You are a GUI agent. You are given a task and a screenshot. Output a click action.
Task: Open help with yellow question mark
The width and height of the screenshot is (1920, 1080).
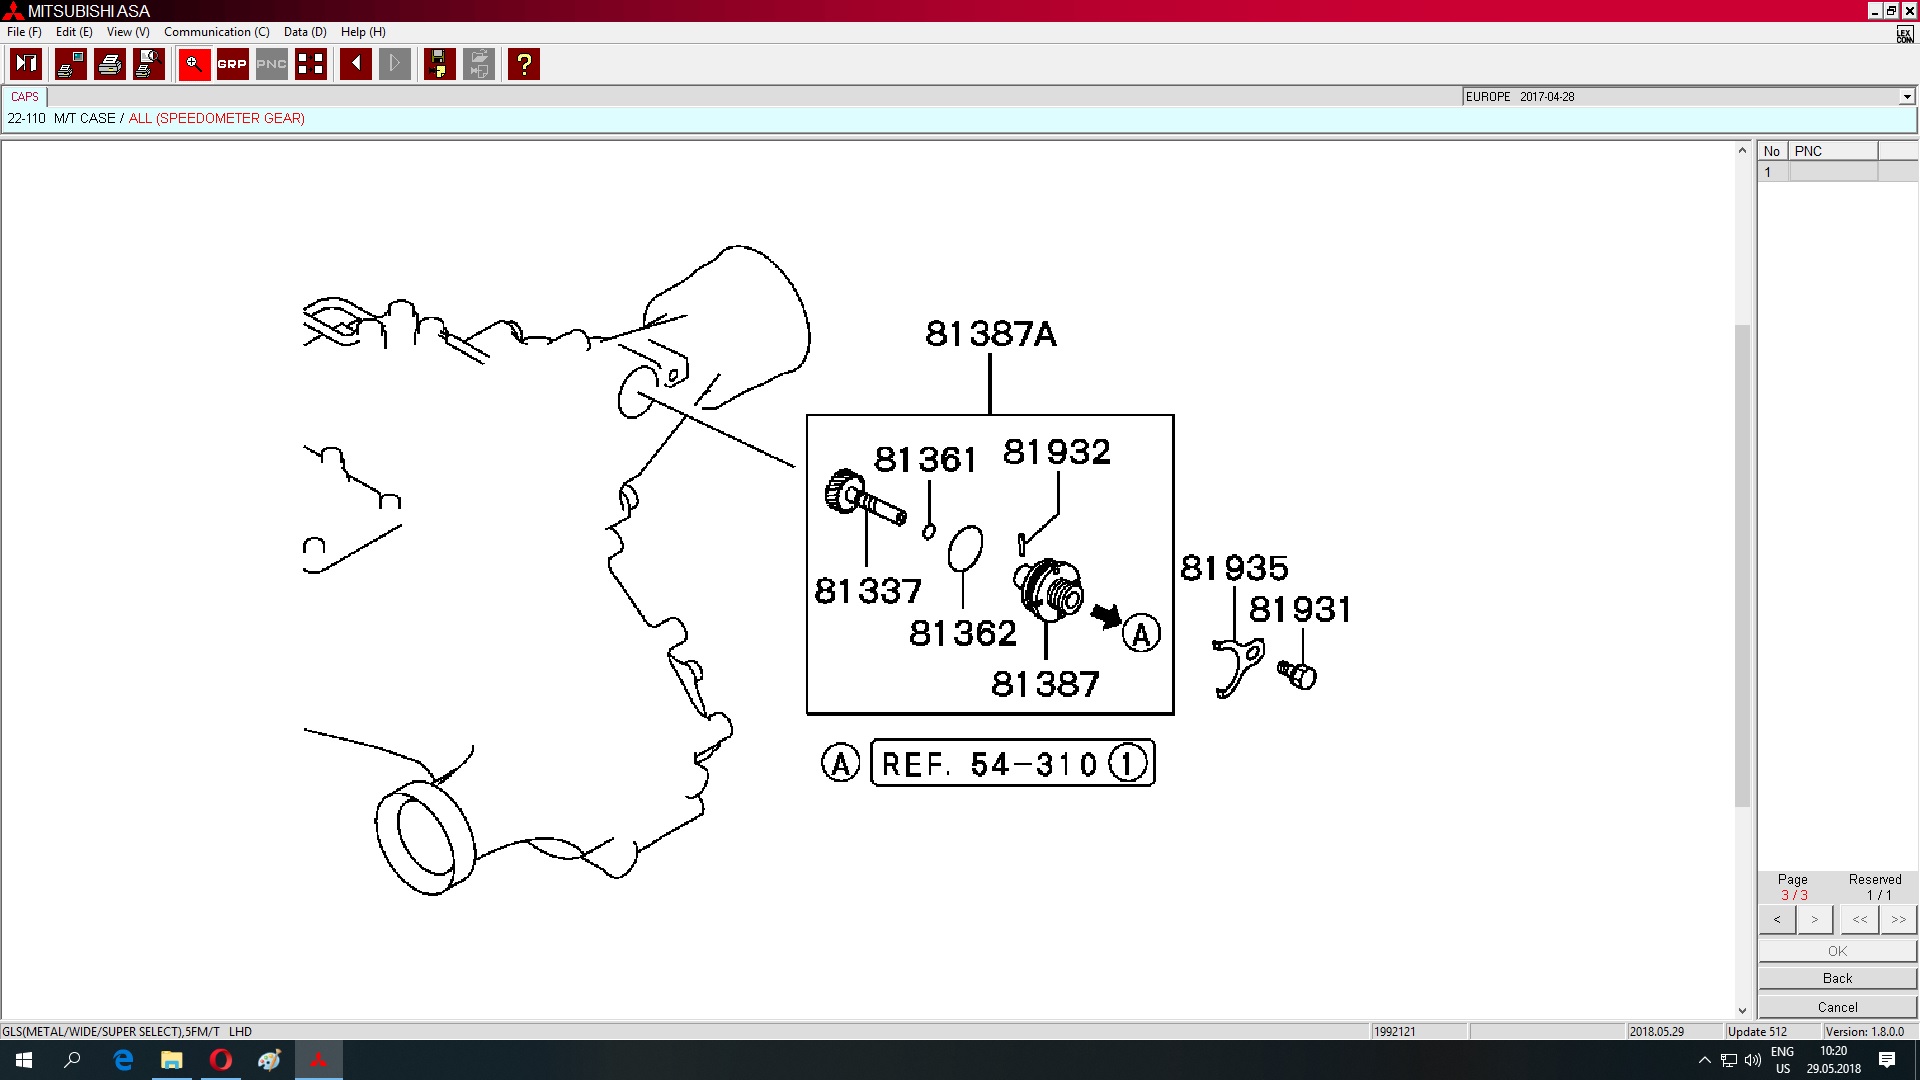(524, 64)
